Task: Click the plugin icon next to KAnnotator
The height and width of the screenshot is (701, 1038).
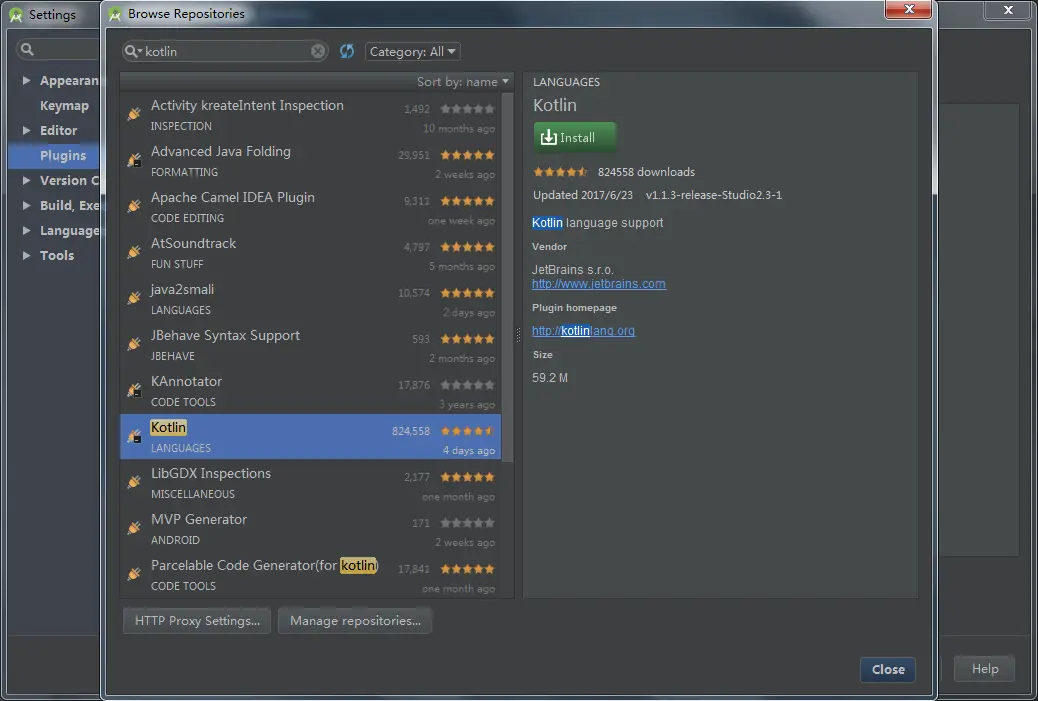Action: click(x=134, y=390)
